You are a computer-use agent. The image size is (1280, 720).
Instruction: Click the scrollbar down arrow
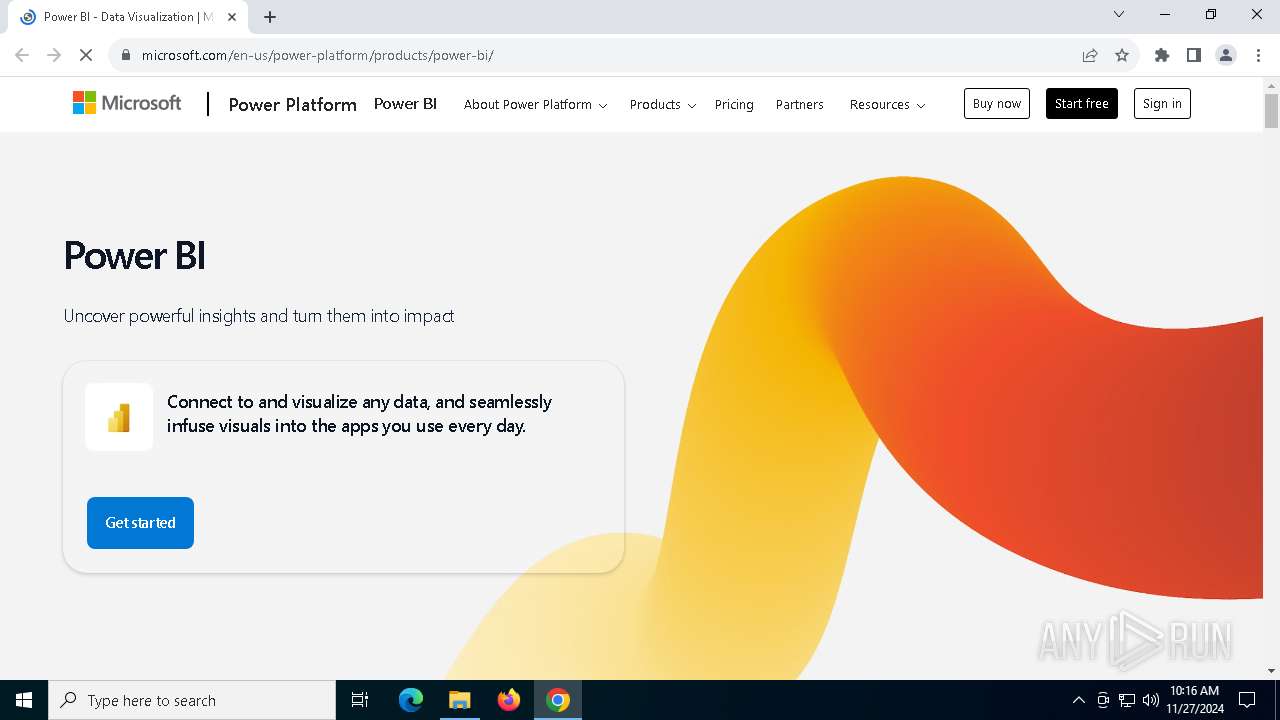1271,671
